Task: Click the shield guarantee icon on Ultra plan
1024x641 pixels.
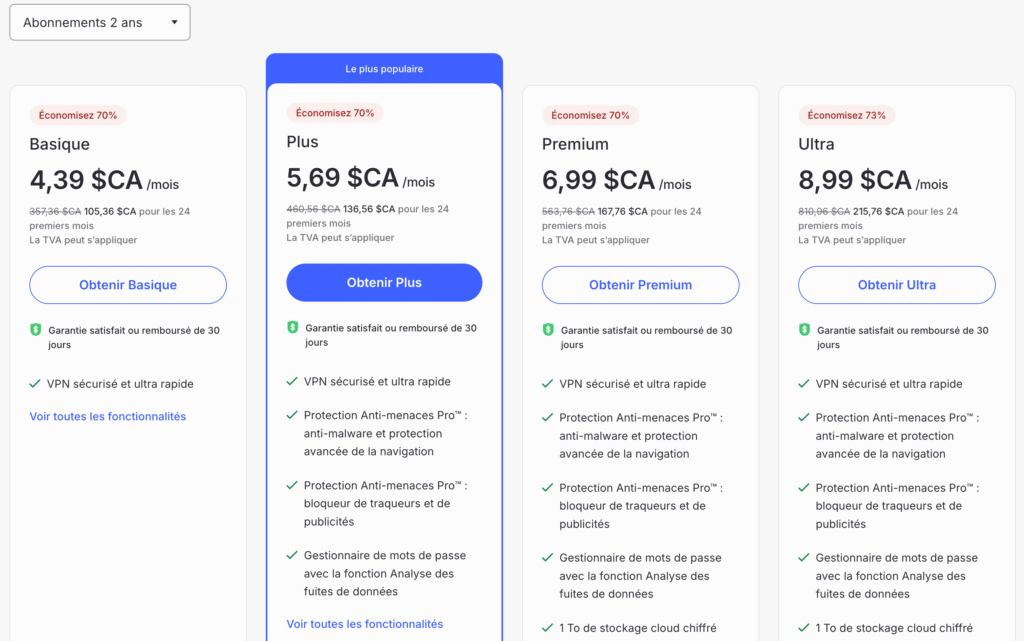Action: pyautogui.click(x=803, y=327)
